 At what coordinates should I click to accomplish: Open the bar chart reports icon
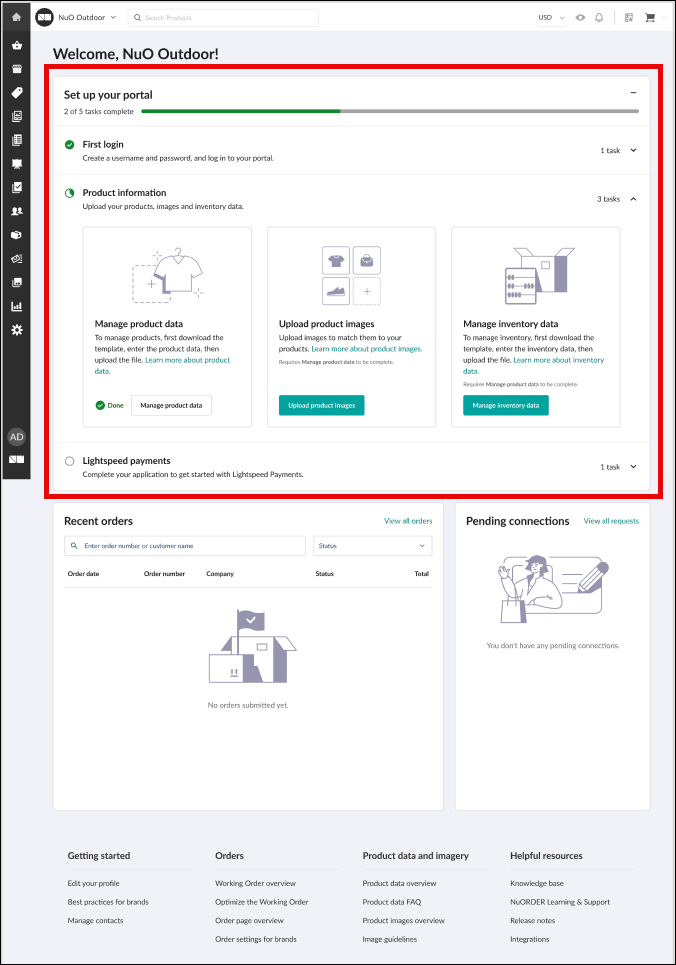pyautogui.click(x=16, y=306)
